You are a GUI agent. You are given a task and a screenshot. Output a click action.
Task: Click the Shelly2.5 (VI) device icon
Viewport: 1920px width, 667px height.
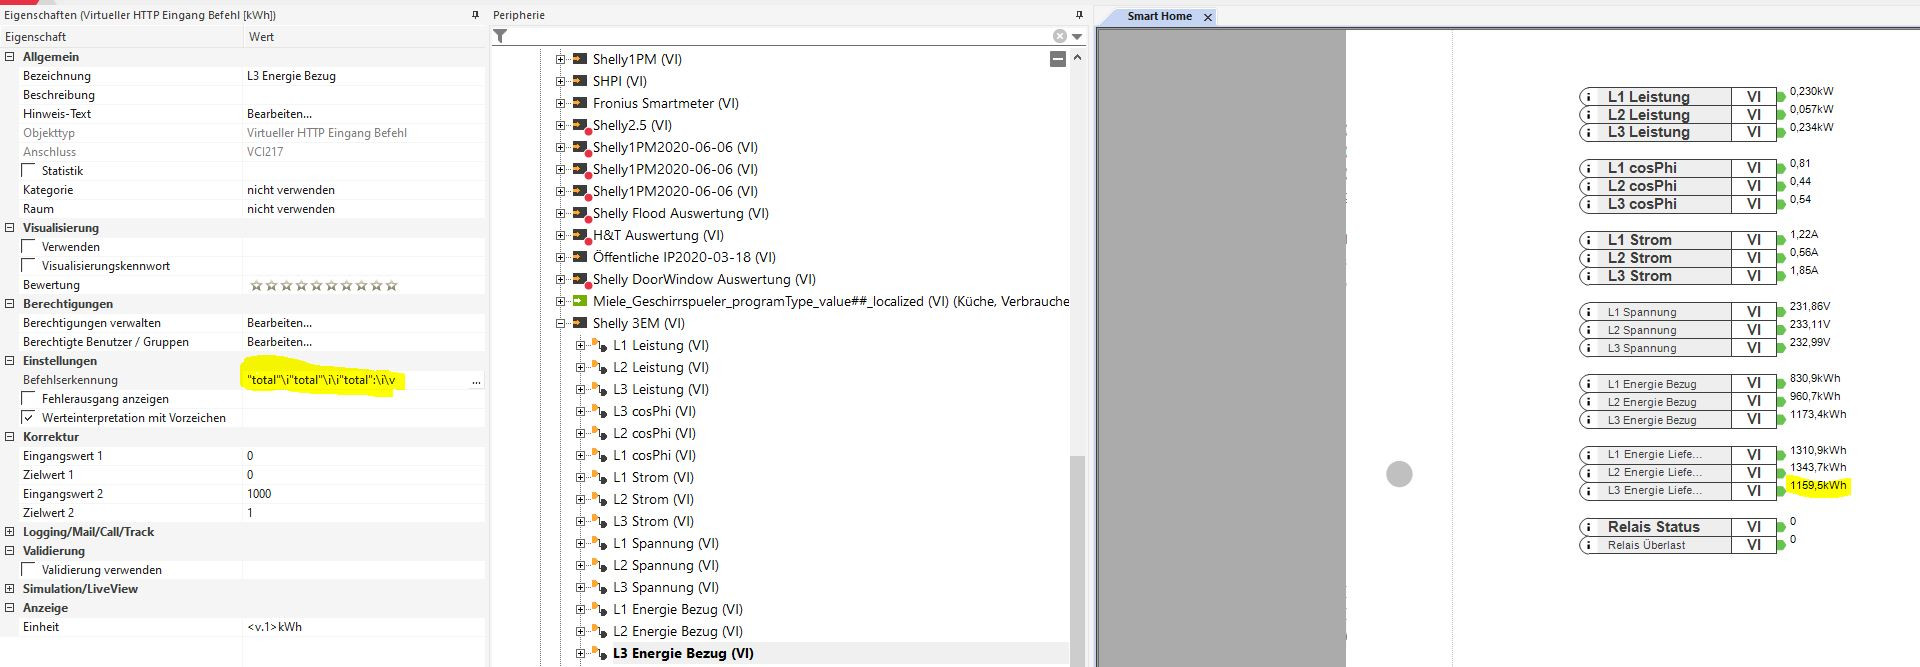pos(579,126)
